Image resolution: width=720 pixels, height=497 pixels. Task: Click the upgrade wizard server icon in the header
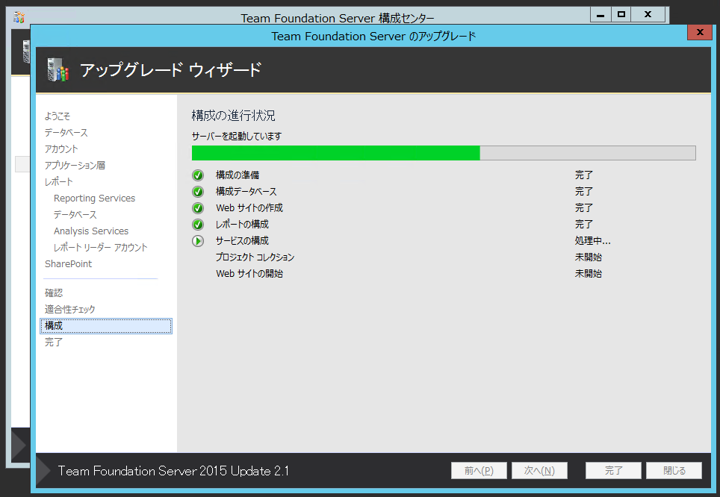click(x=58, y=70)
